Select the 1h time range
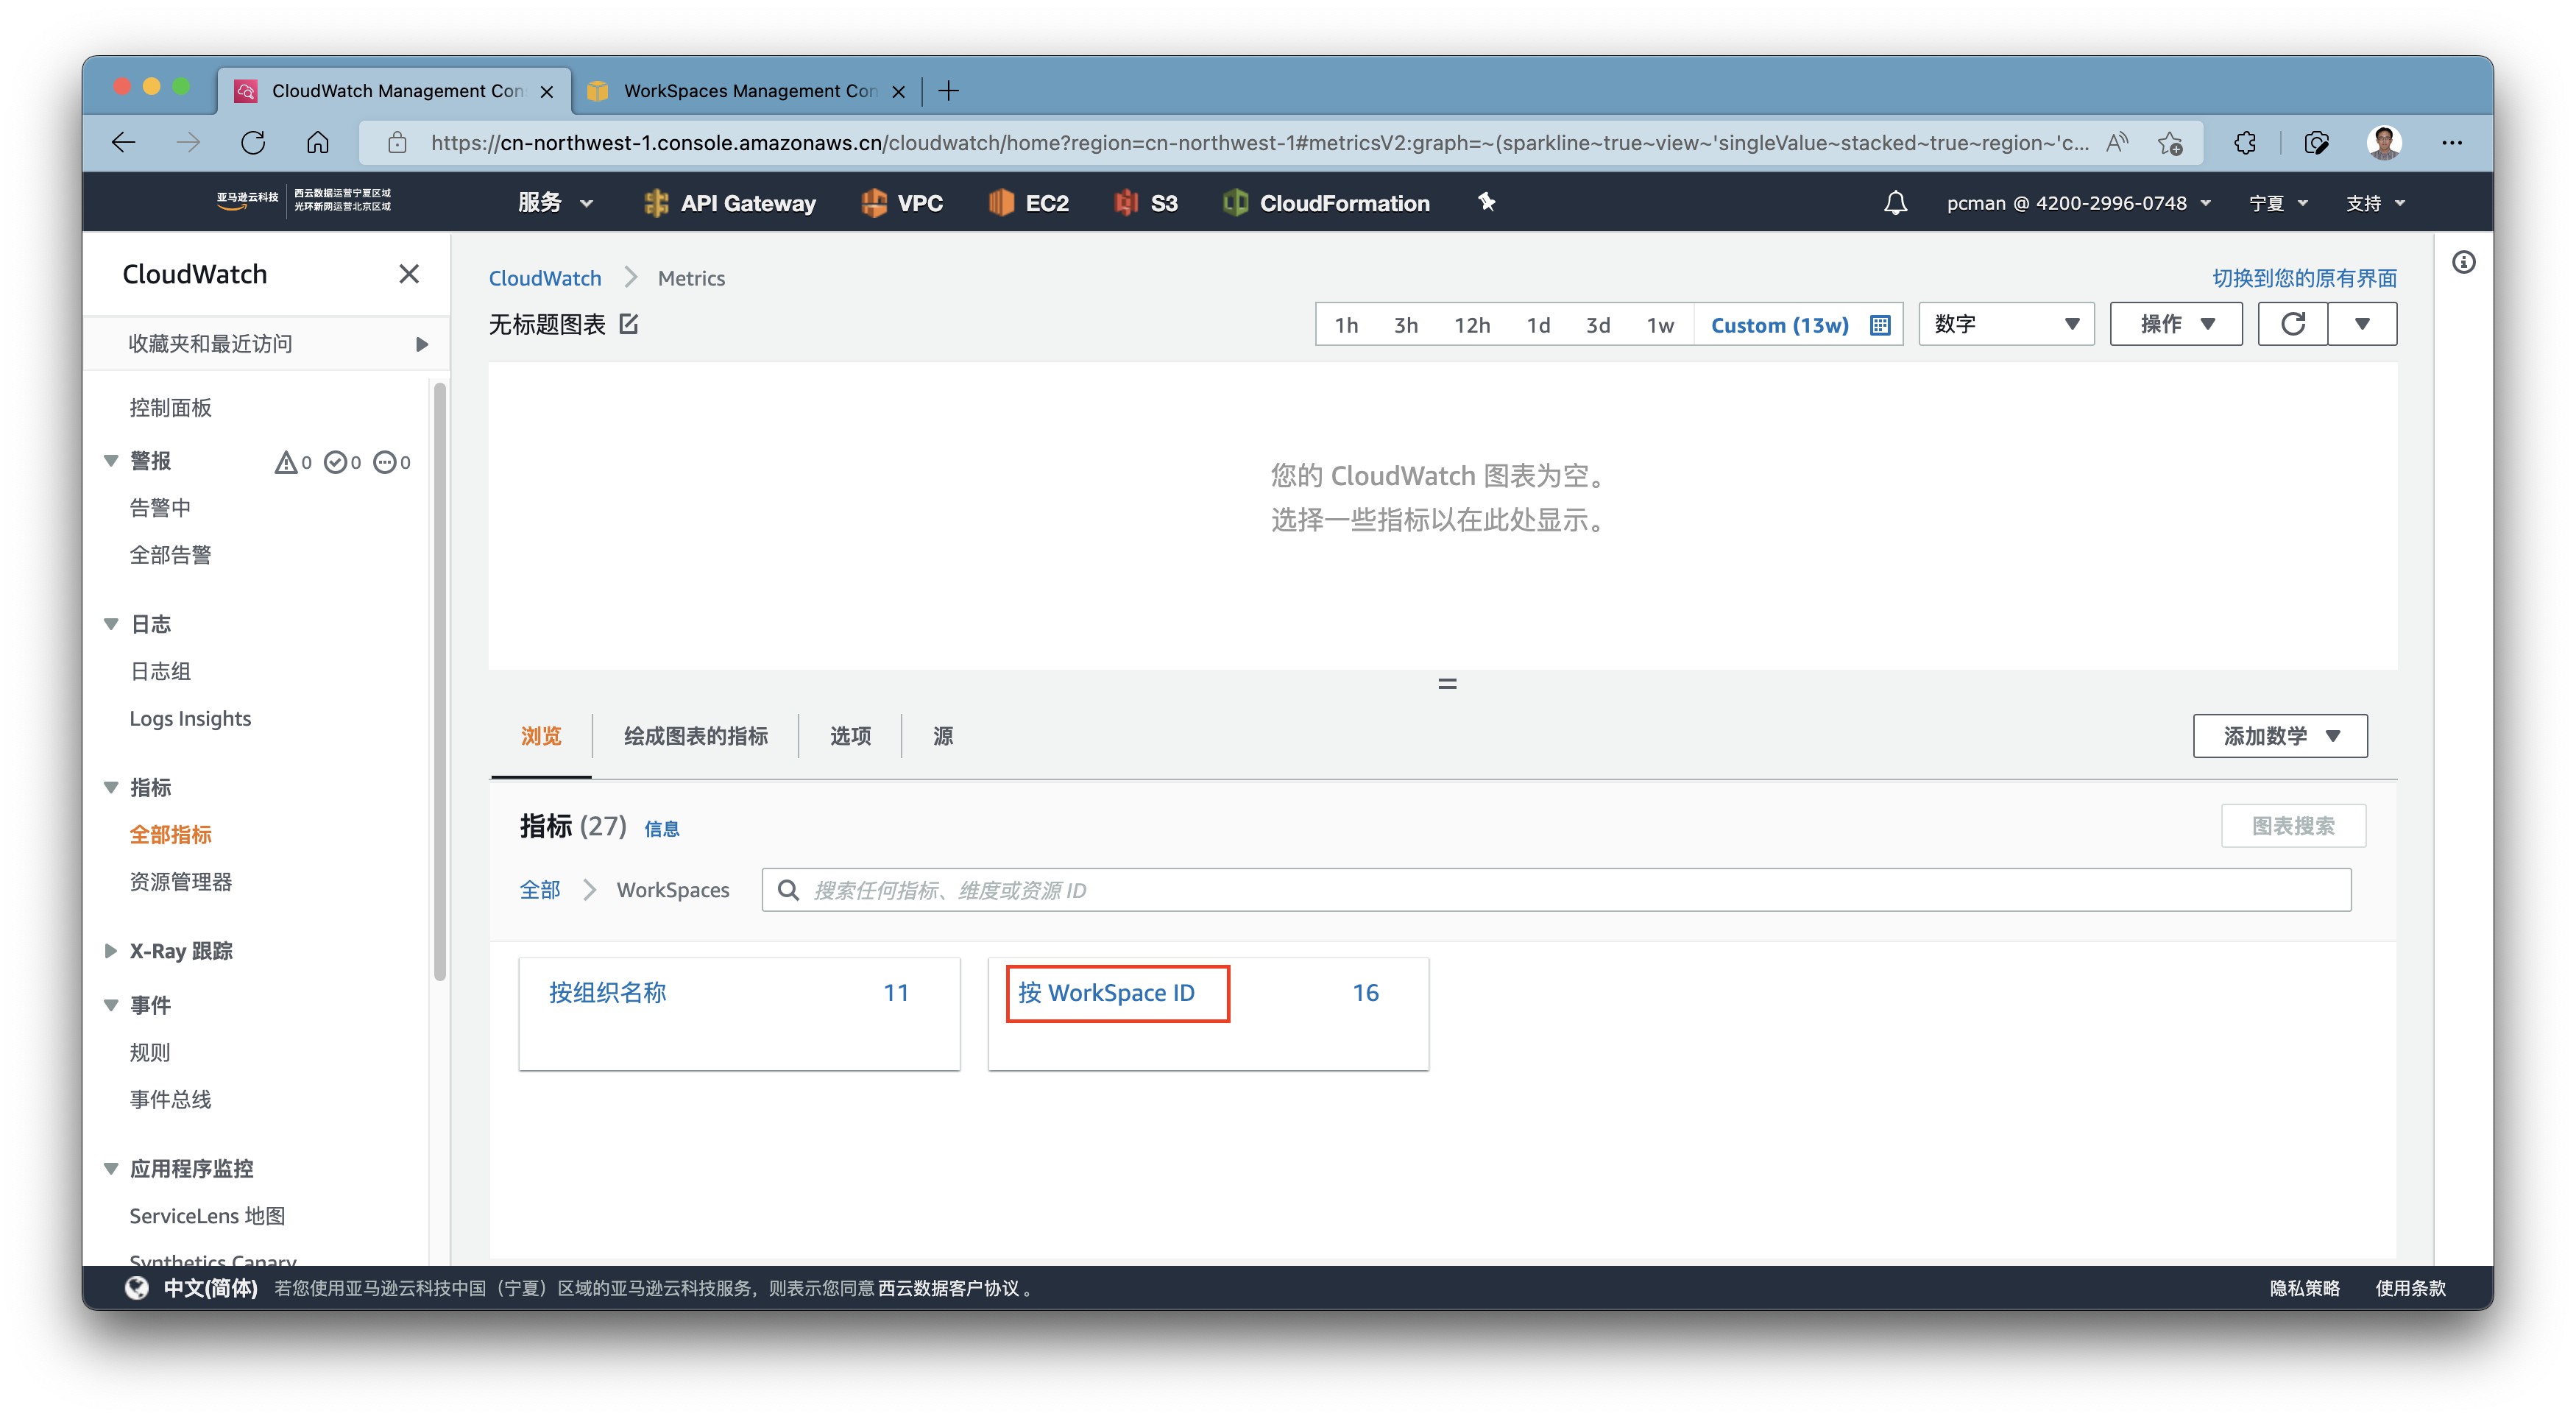This screenshot has height=1419, width=2576. click(1346, 325)
